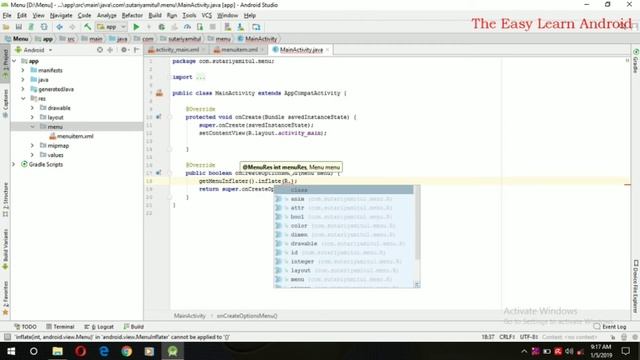
Task: Expand the manifests folder
Action: [23, 70]
